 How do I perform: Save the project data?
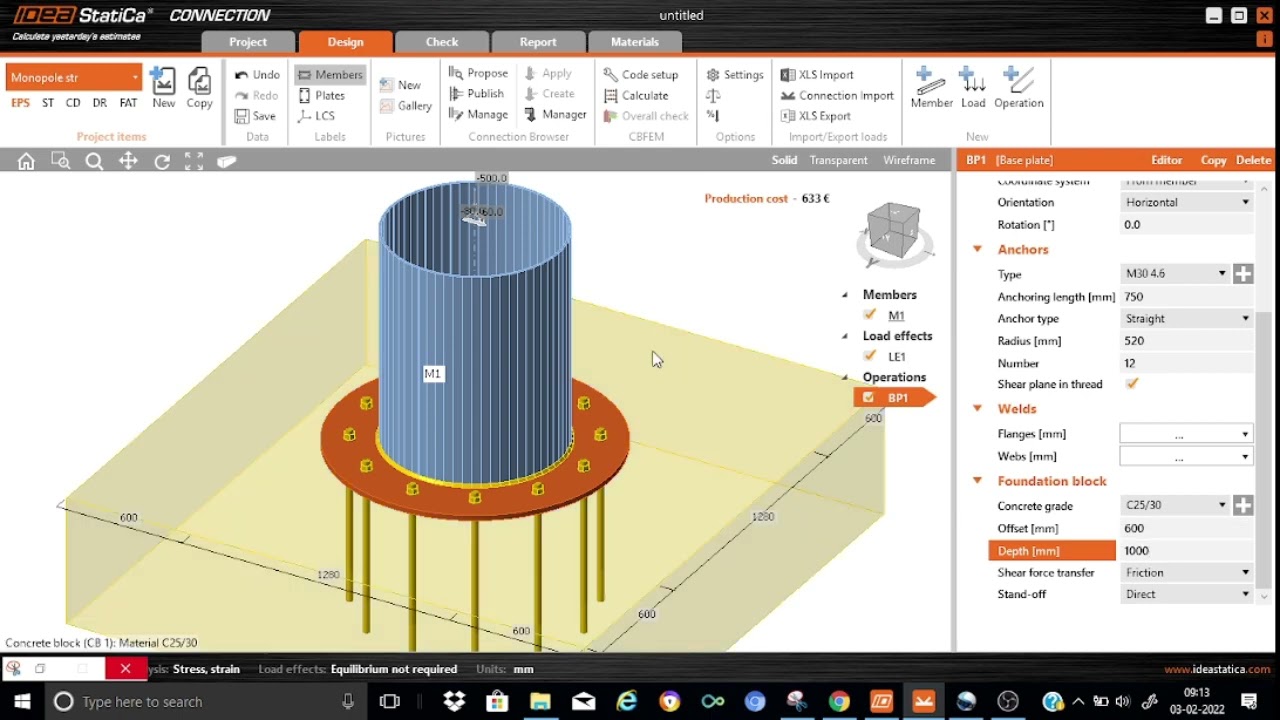pos(255,116)
